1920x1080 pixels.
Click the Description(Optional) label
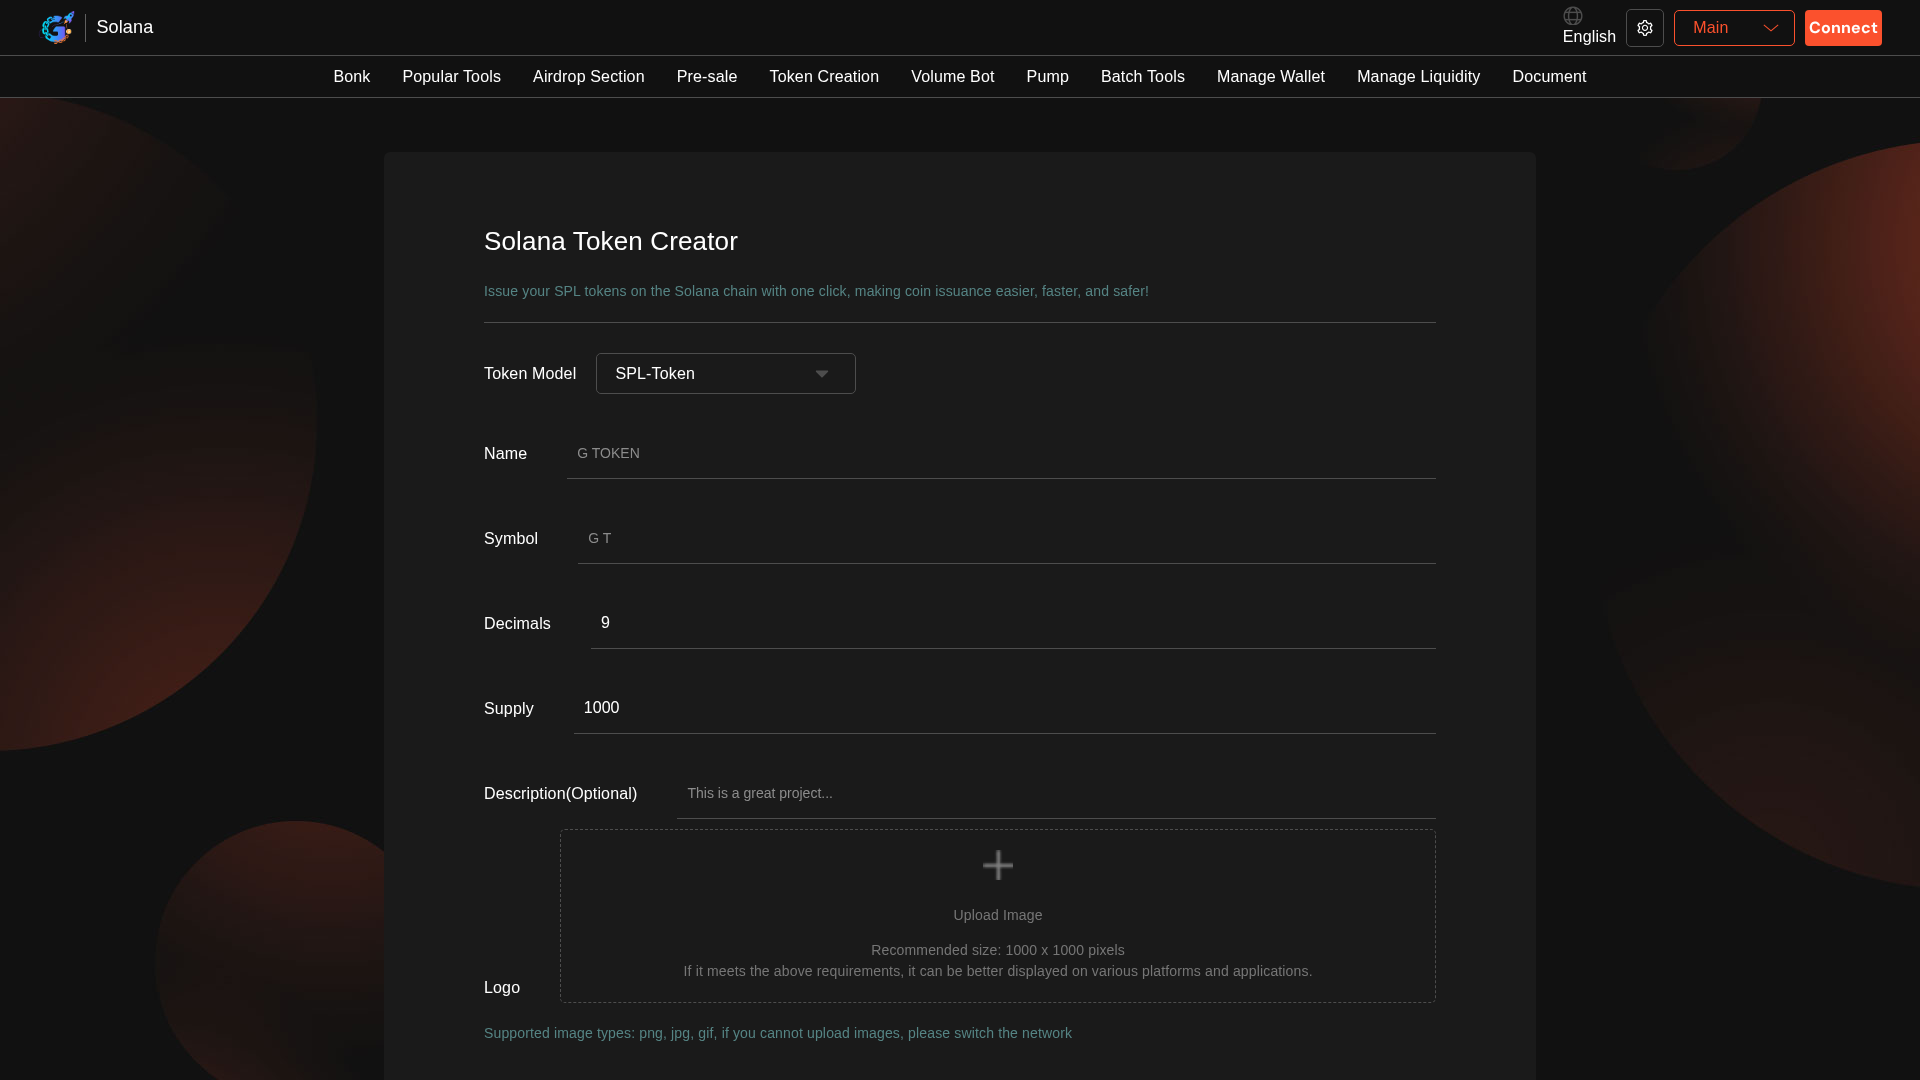(561, 794)
